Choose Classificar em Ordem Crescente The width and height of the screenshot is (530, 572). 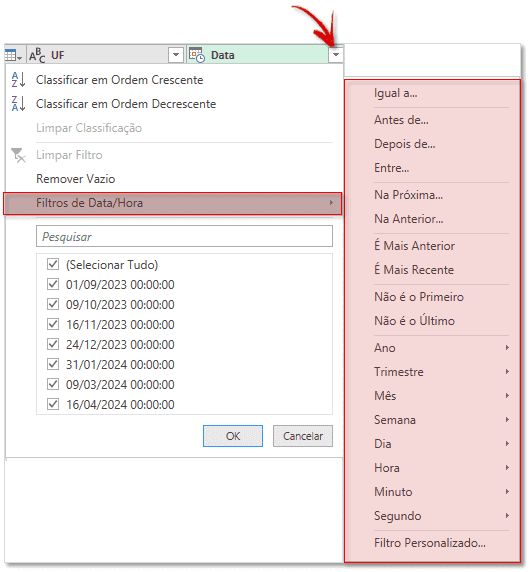(120, 80)
